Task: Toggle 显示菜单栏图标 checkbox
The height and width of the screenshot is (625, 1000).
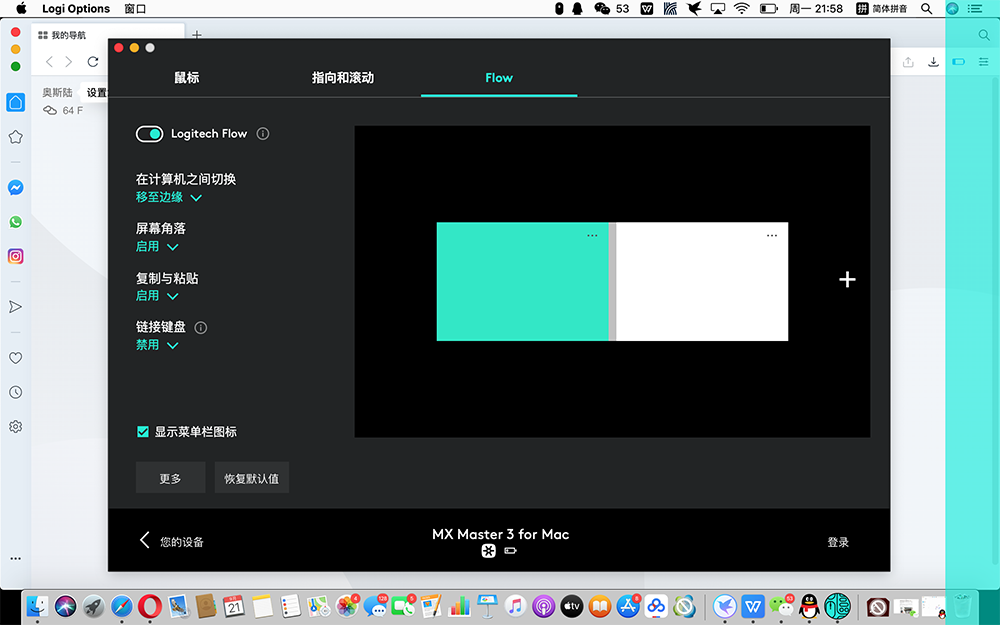Action: (143, 432)
